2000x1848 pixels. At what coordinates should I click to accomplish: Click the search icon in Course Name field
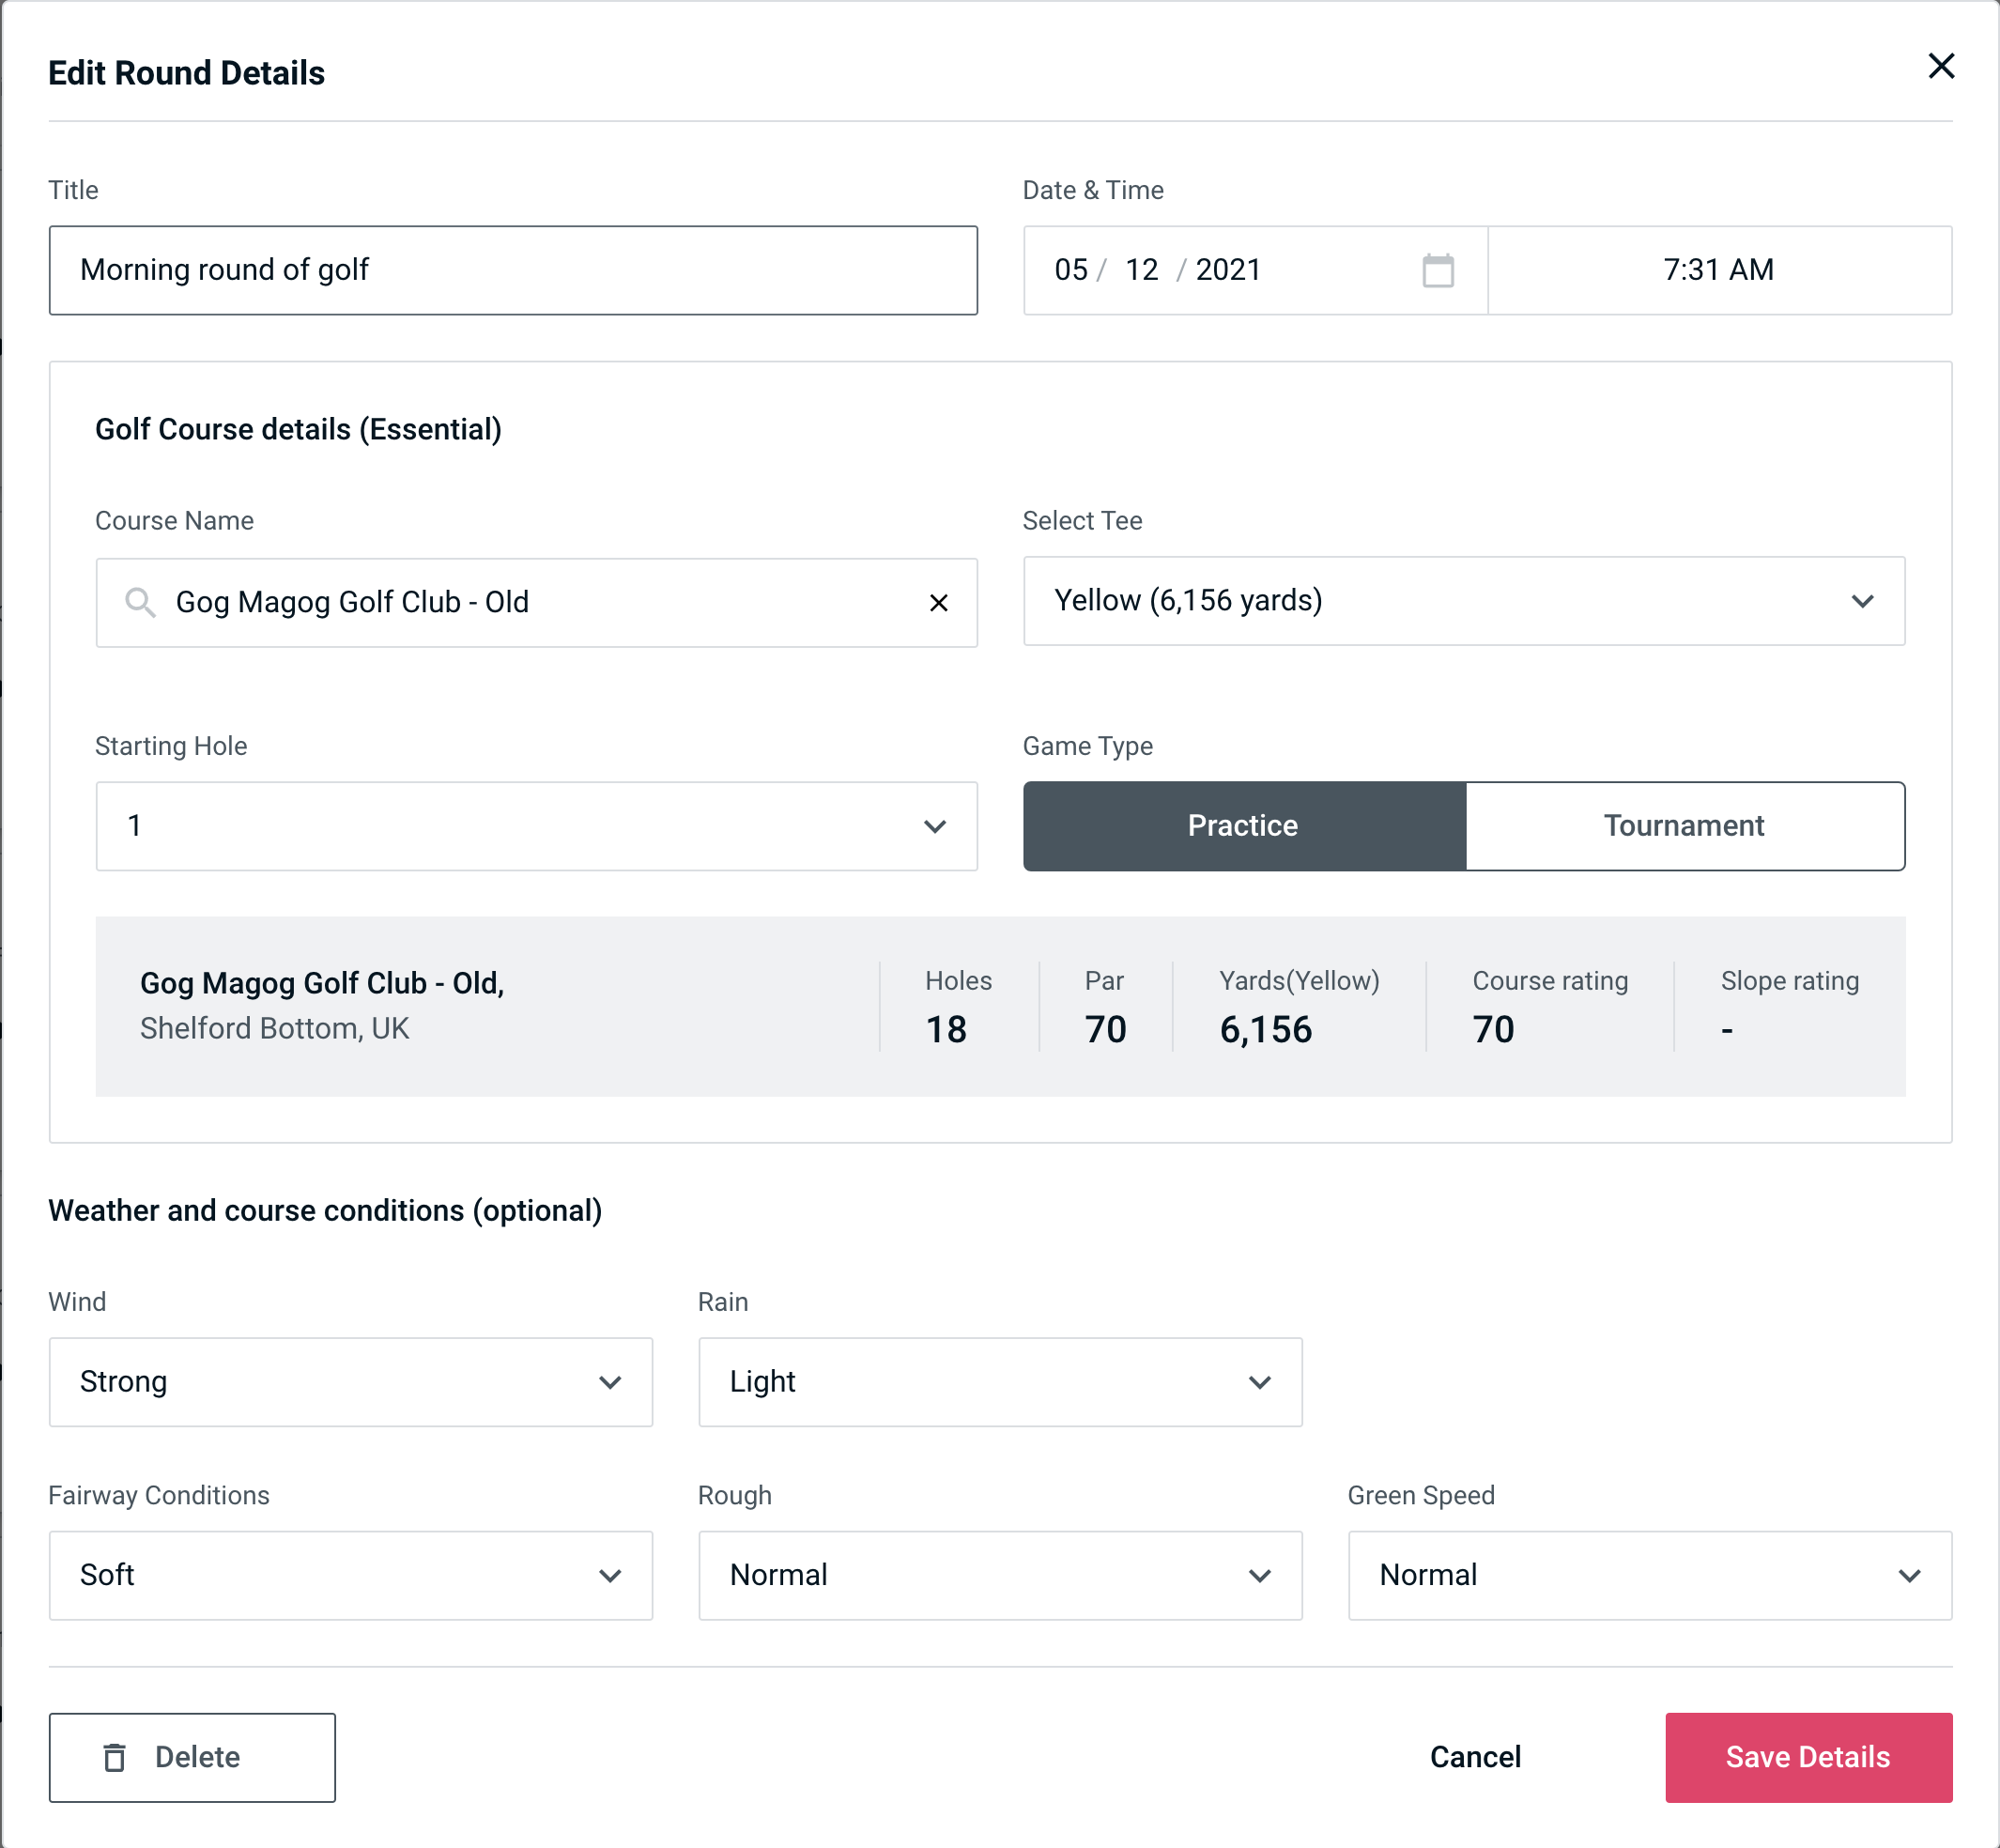tap(139, 603)
